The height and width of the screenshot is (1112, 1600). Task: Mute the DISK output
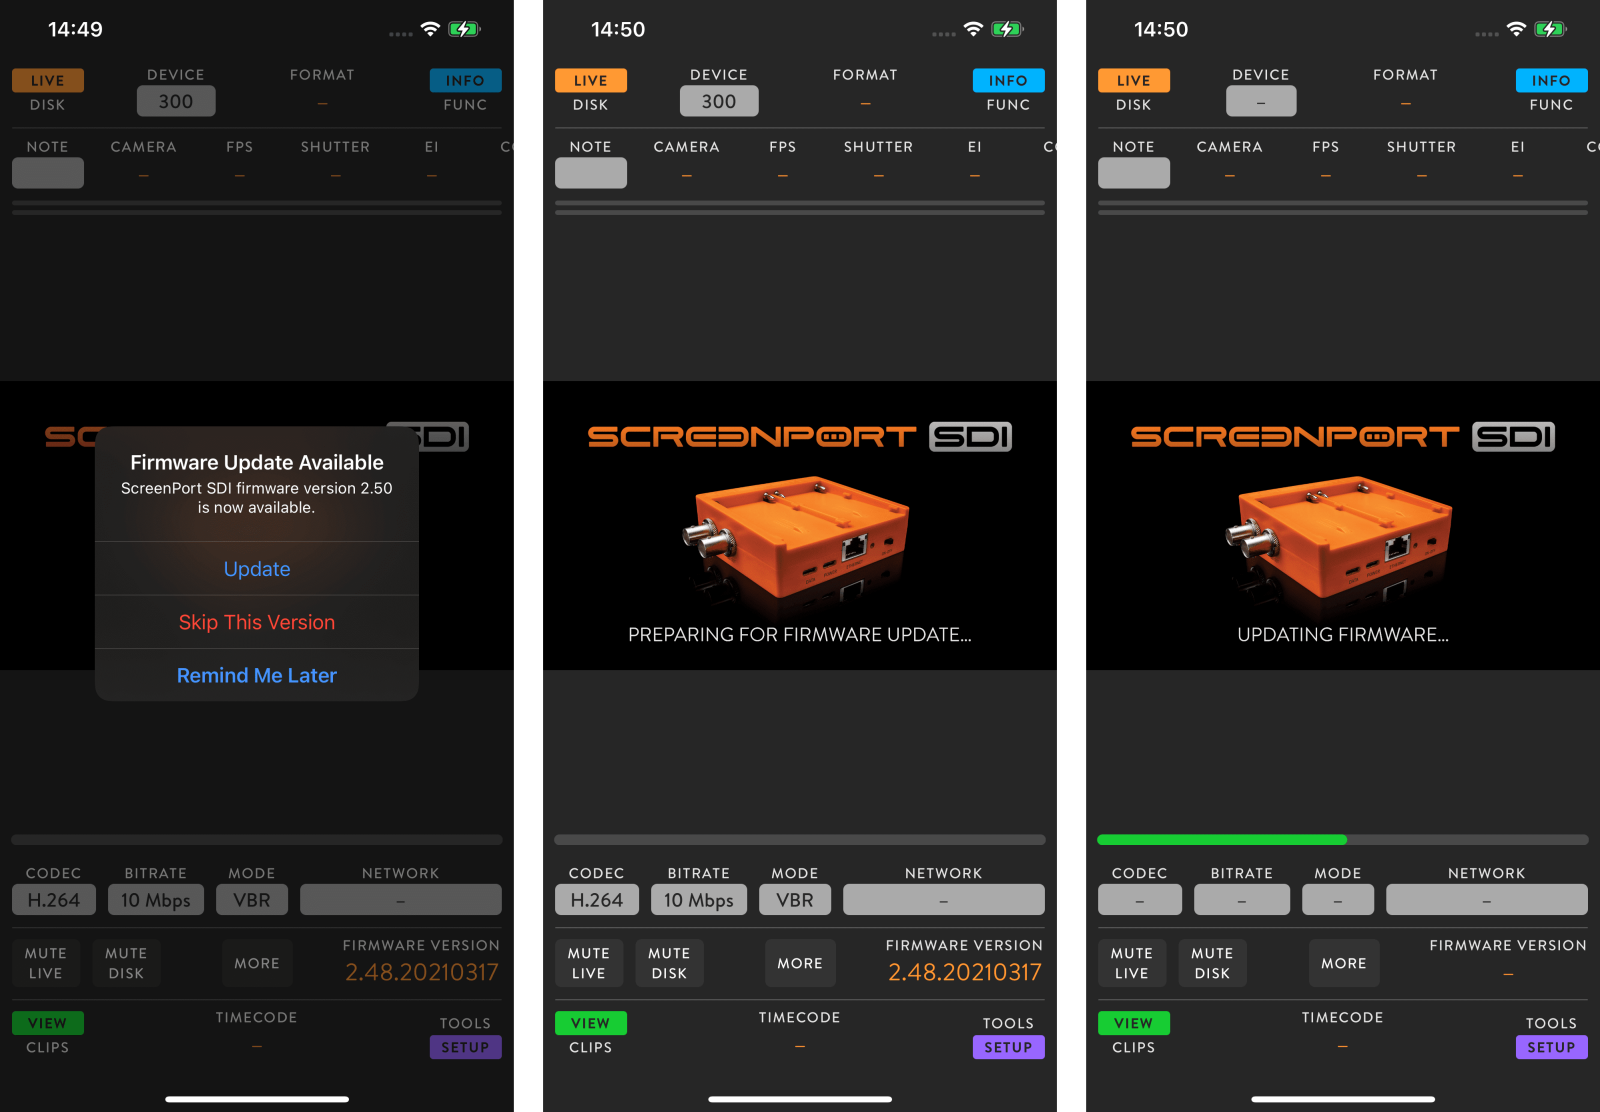(126, 962)
